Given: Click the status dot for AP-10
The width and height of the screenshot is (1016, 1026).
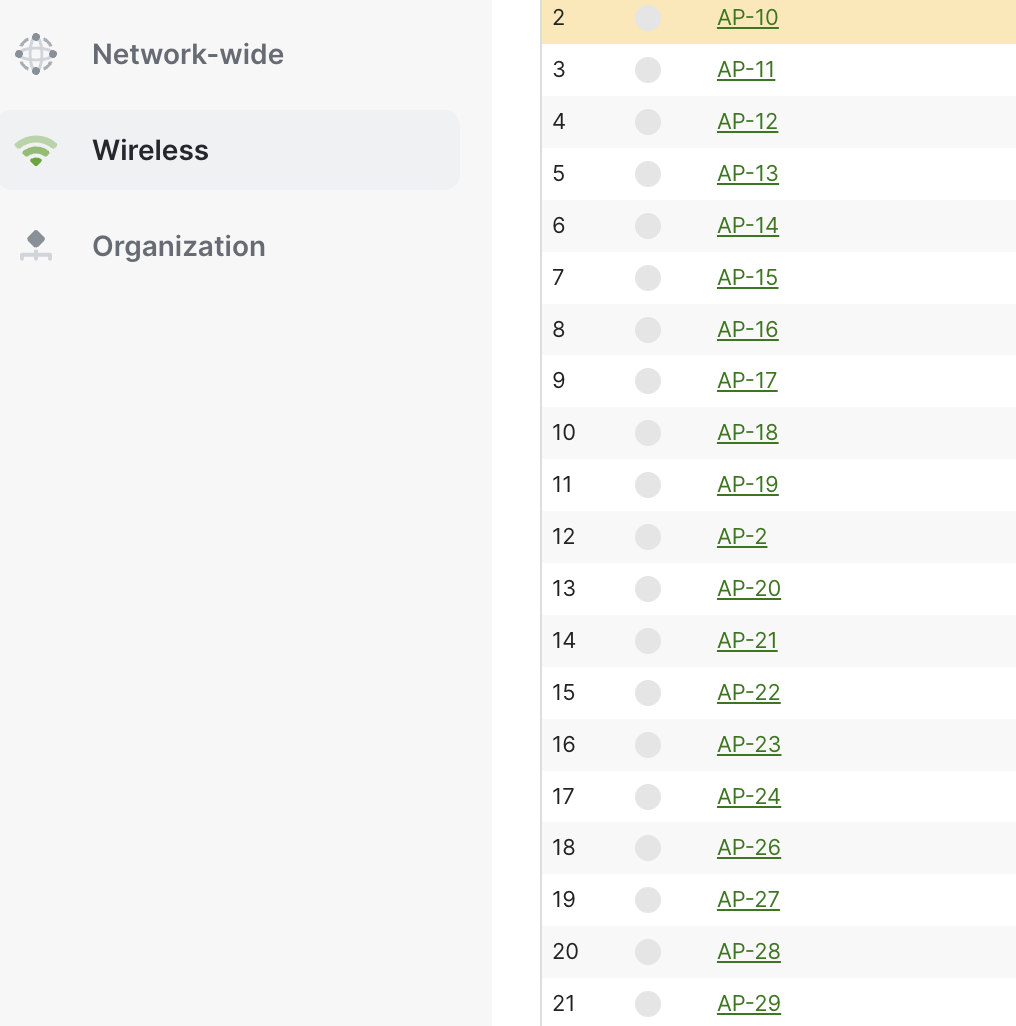Looking at the screenshot, I should point(648,18).
